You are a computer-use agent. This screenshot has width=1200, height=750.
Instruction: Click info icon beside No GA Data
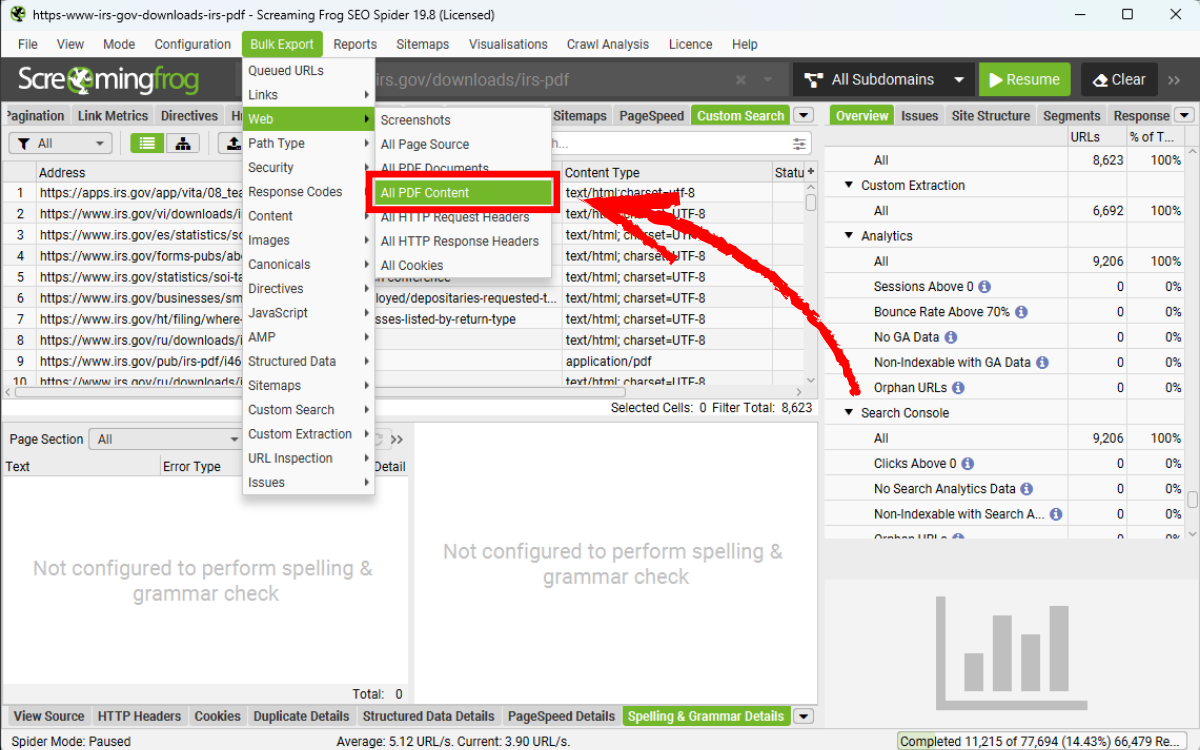pyautogui.click(x=950, y=338)
